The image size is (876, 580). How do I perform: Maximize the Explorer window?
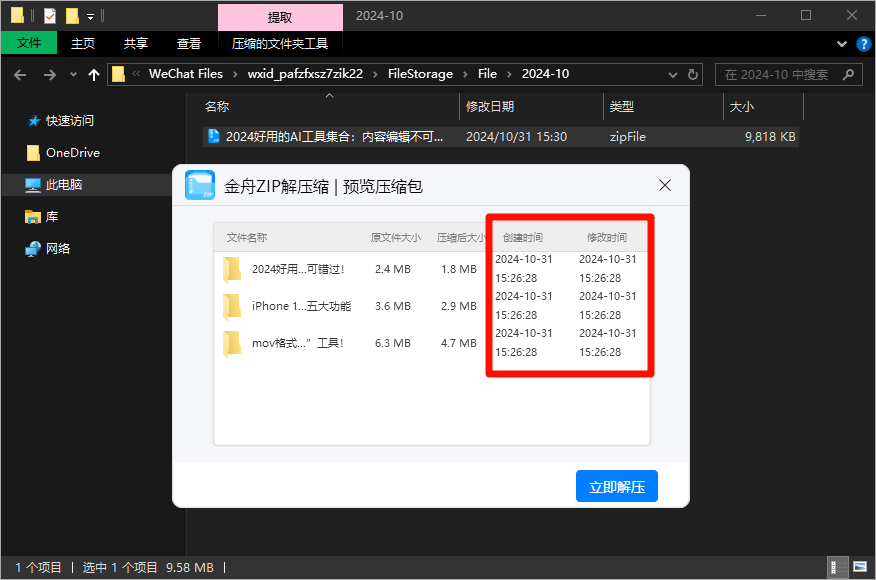(806, 15)
